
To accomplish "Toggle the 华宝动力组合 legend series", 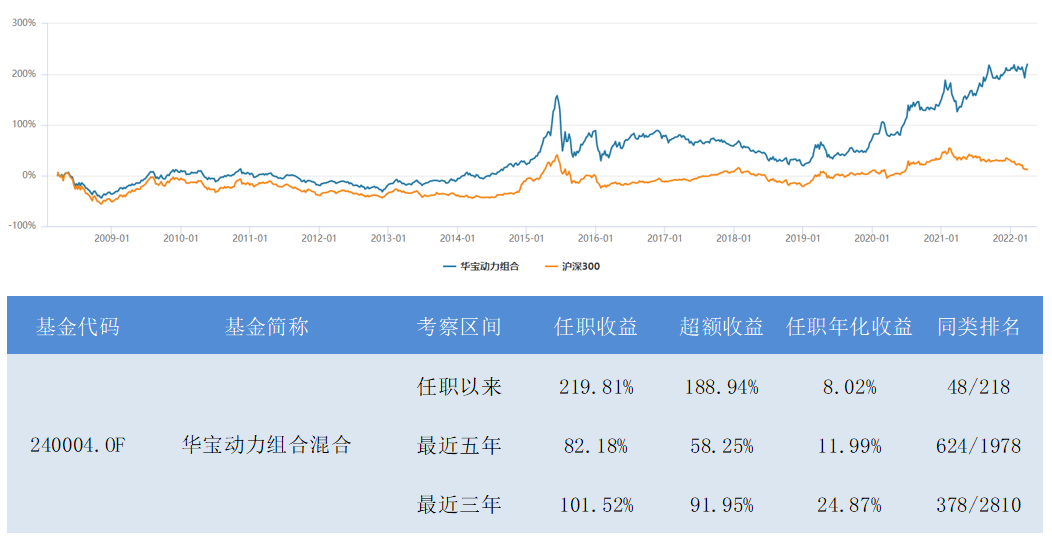I will click(x=489, y=266).
